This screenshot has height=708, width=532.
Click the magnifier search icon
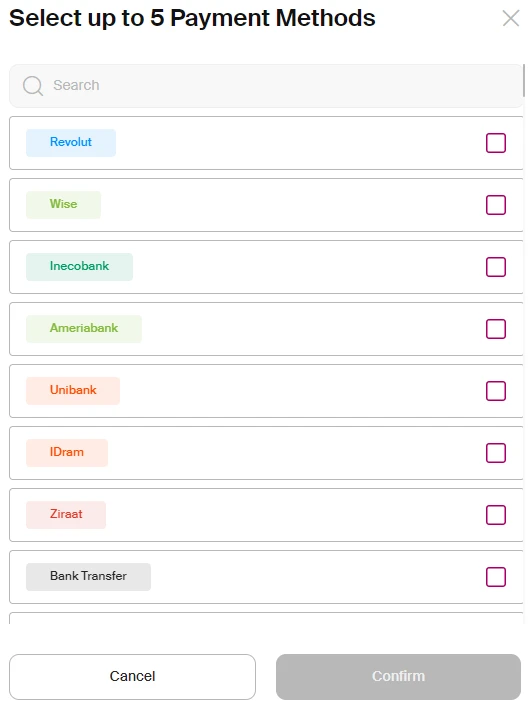[x=33, y=85]
